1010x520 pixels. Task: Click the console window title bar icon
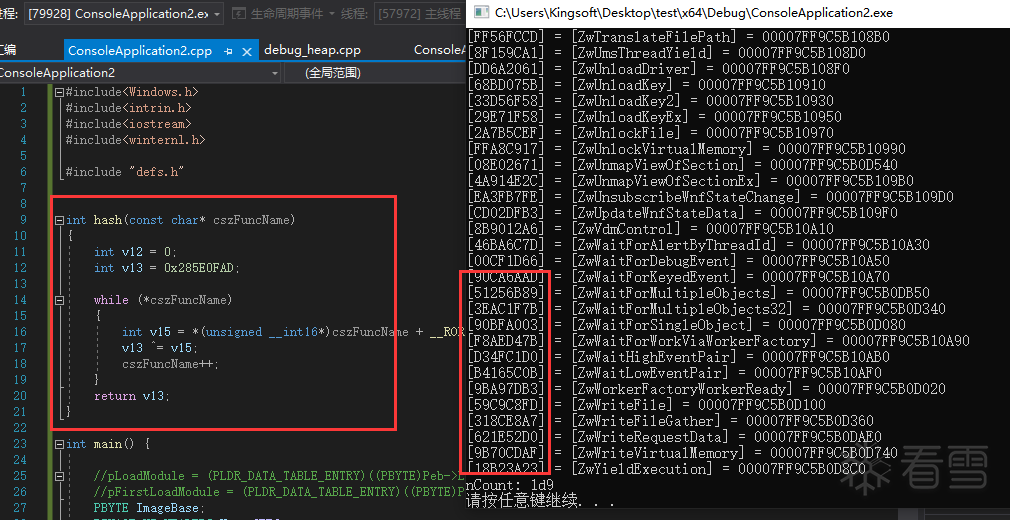coord(481,13)
